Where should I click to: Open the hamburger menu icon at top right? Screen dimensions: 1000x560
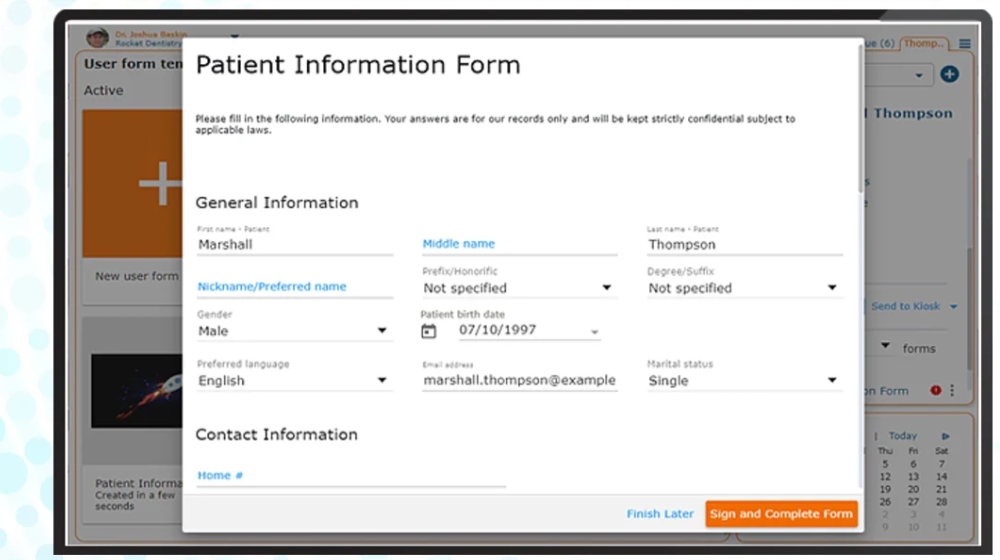point(964,43)
